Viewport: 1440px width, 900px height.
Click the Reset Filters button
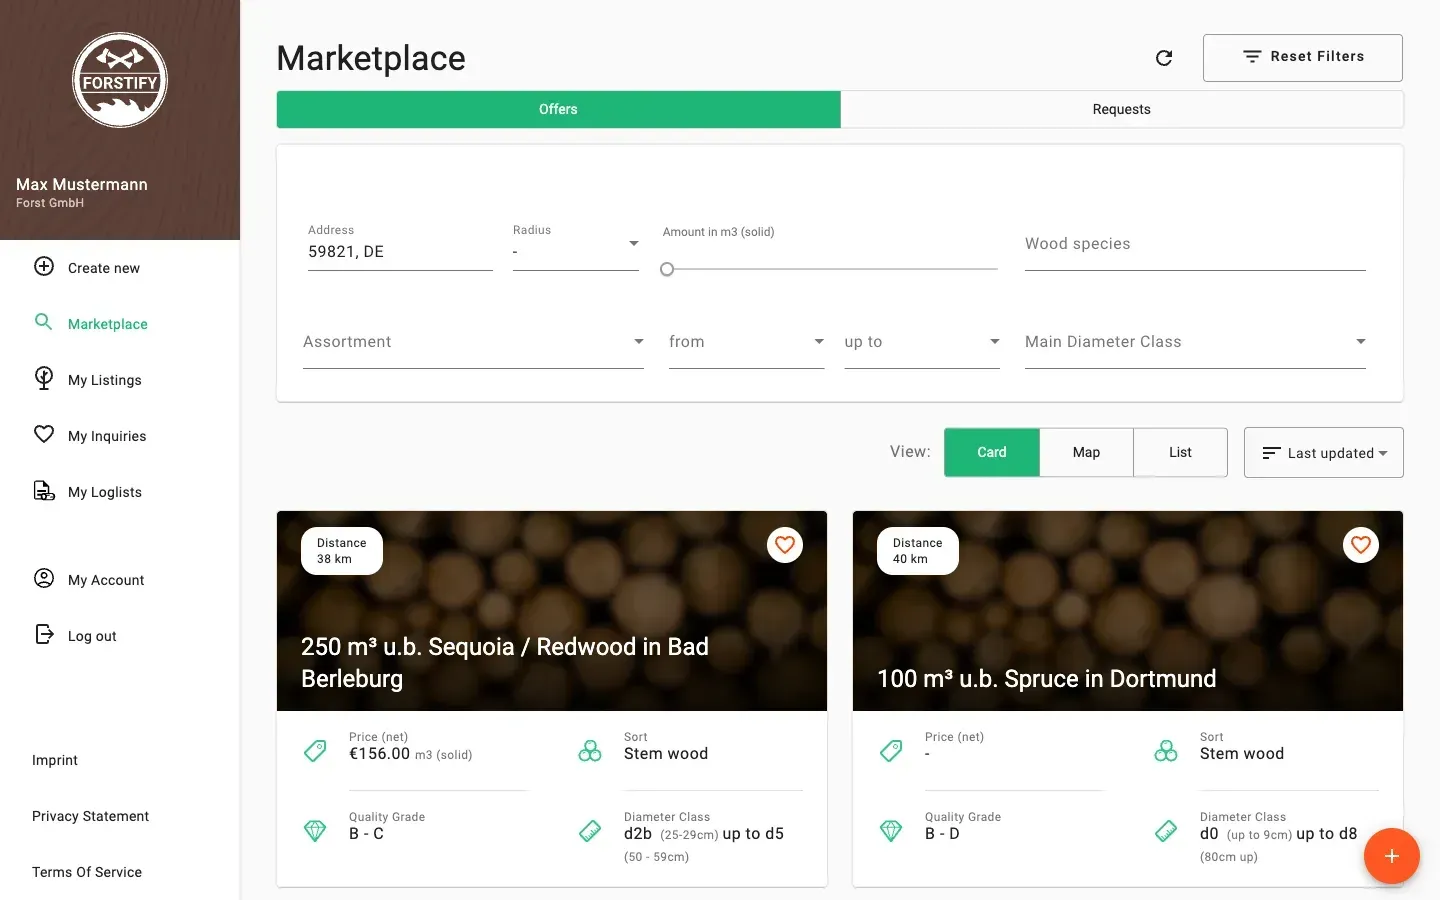coord(1303,57)
